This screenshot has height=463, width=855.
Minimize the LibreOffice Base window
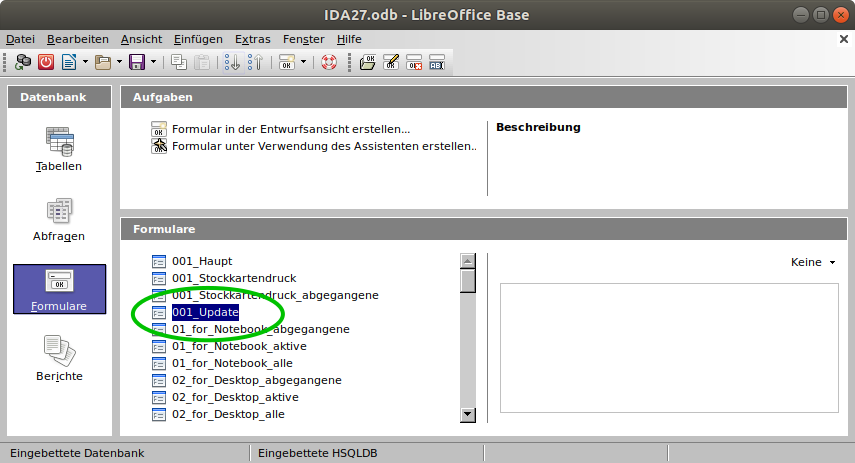(x=800, y=15)
